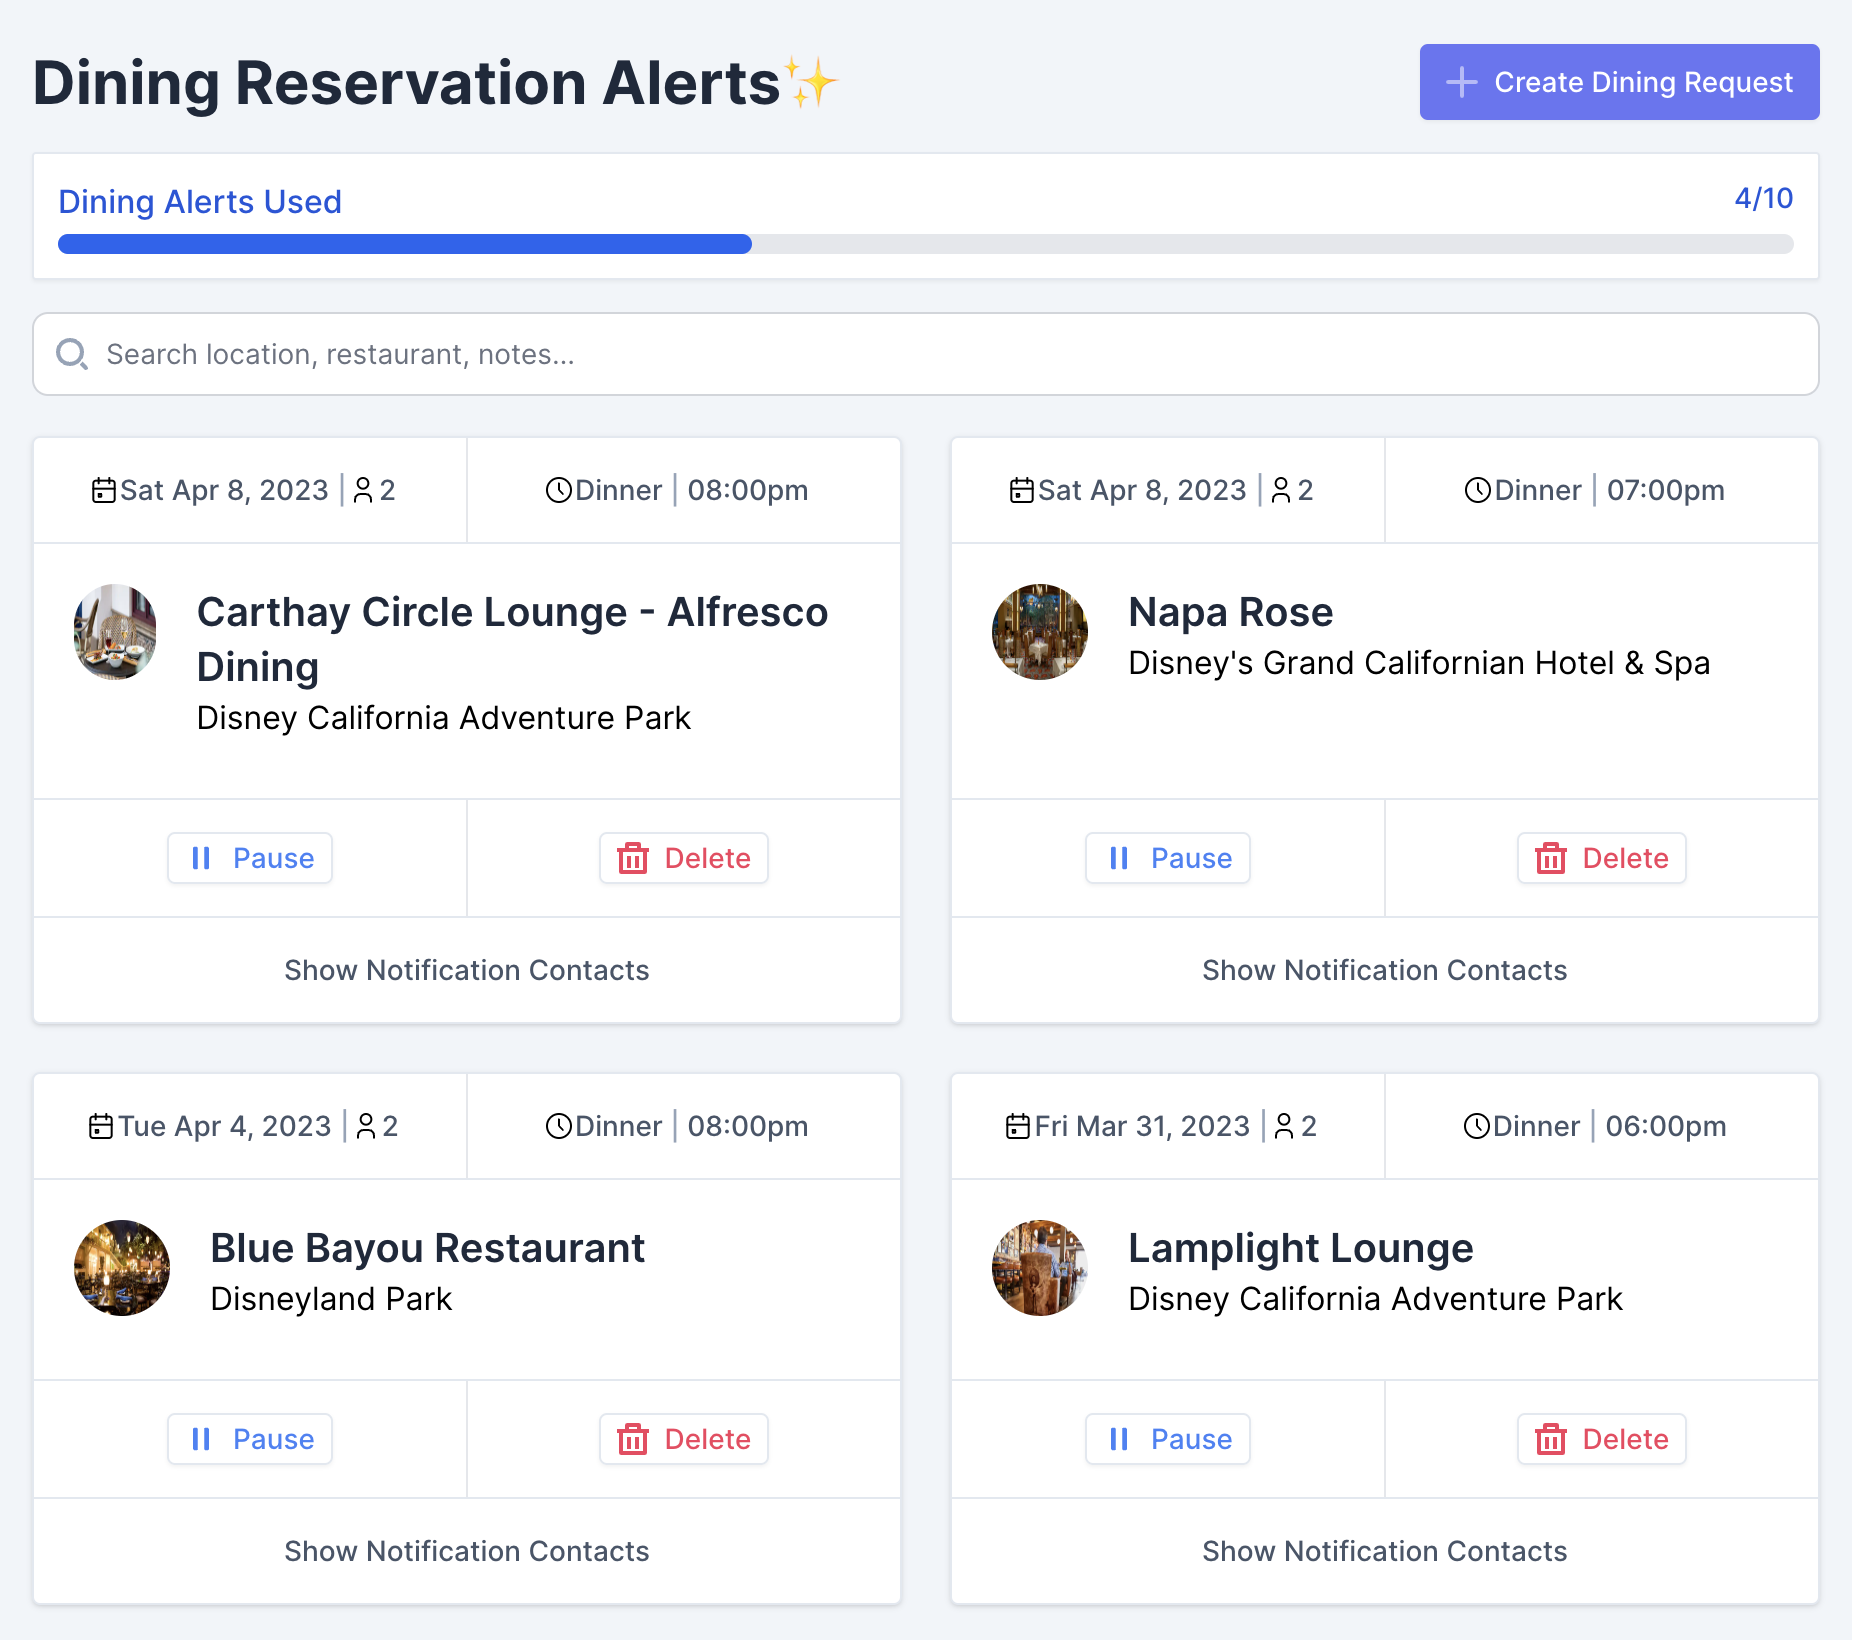Pause the Napa Rose alert
This screenshot has width=1852, height=1640.
(x=1168, y=858)
